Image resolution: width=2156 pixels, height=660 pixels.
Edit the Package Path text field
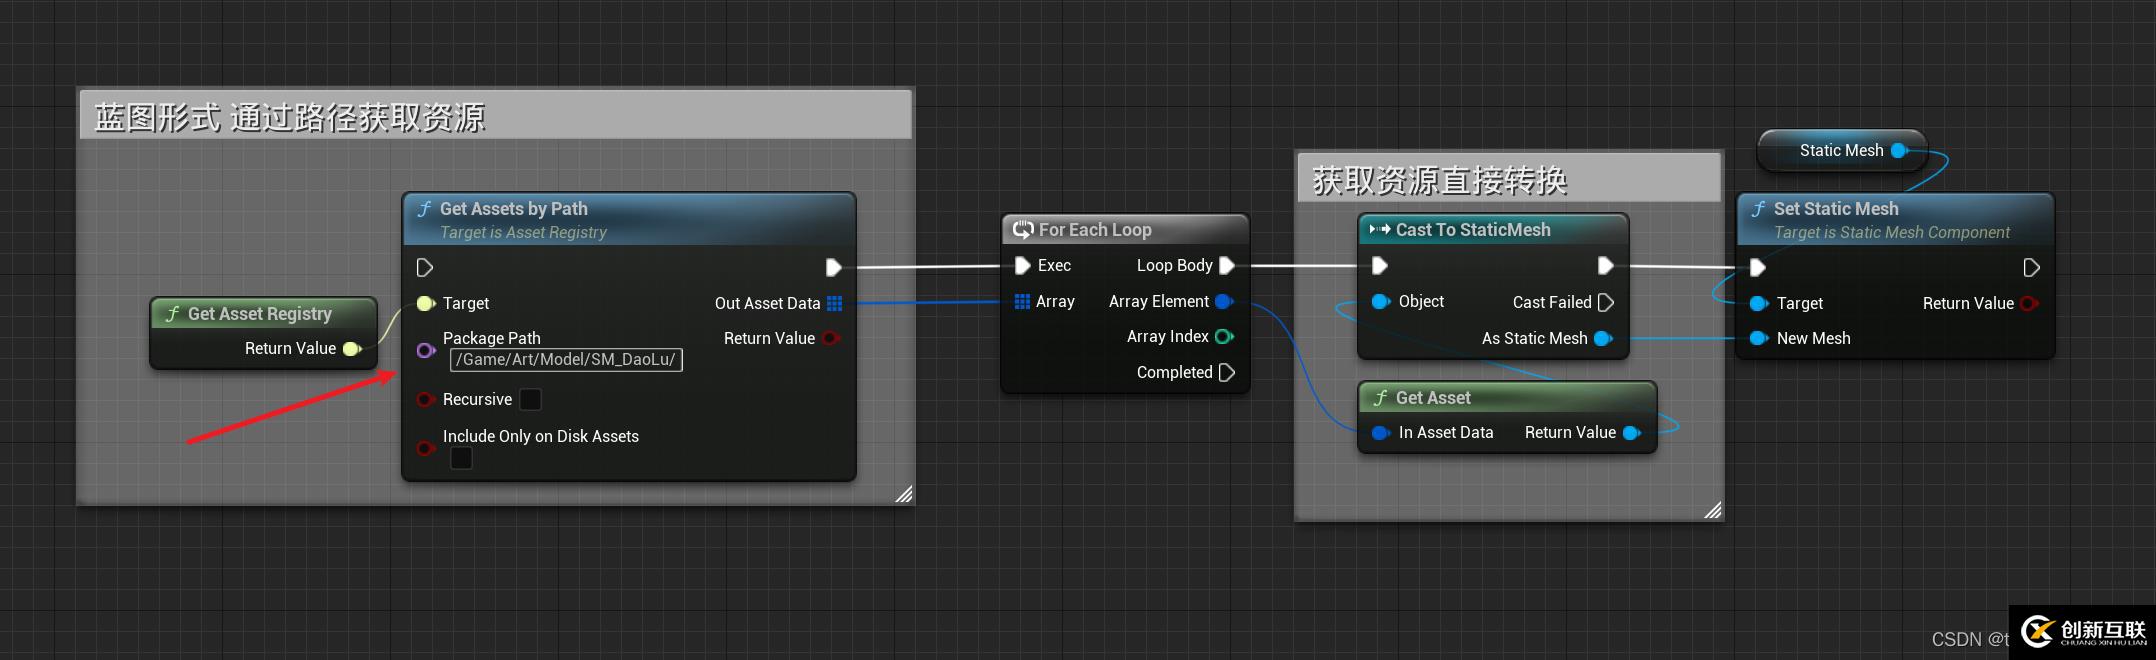(x=566, y=360)
